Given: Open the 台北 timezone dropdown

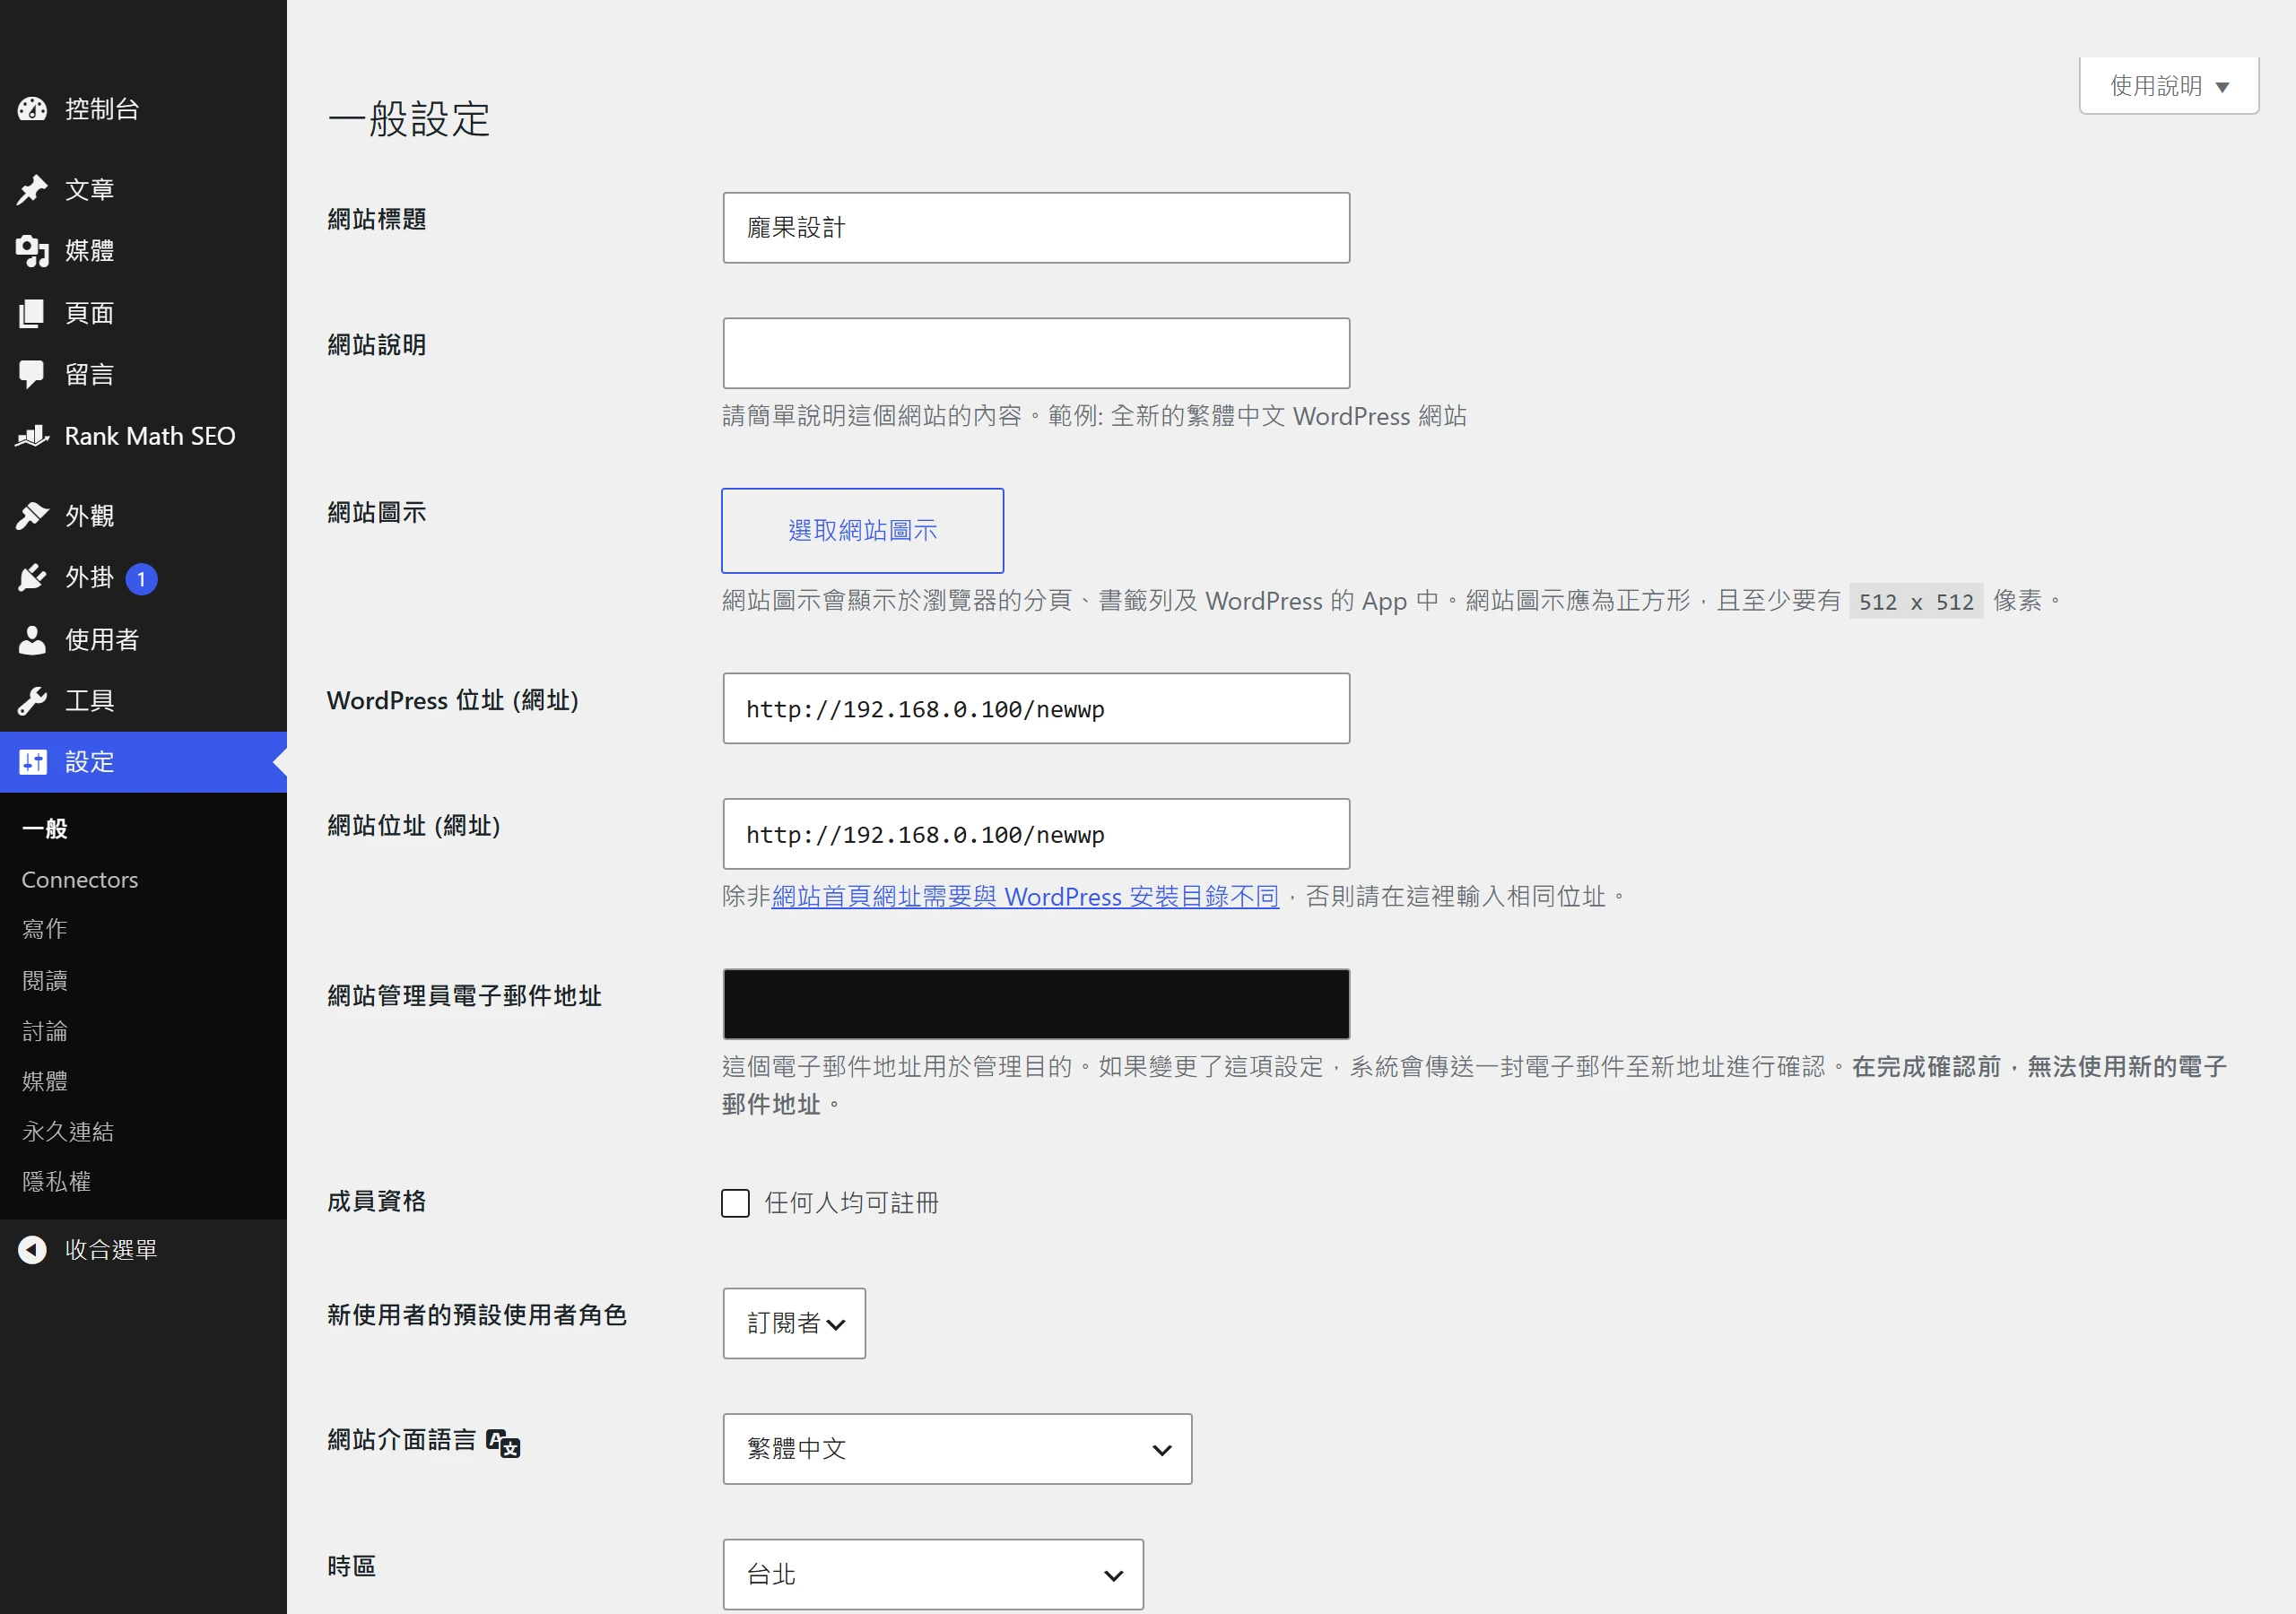Looking at the screenshot, I should 933,1574.
